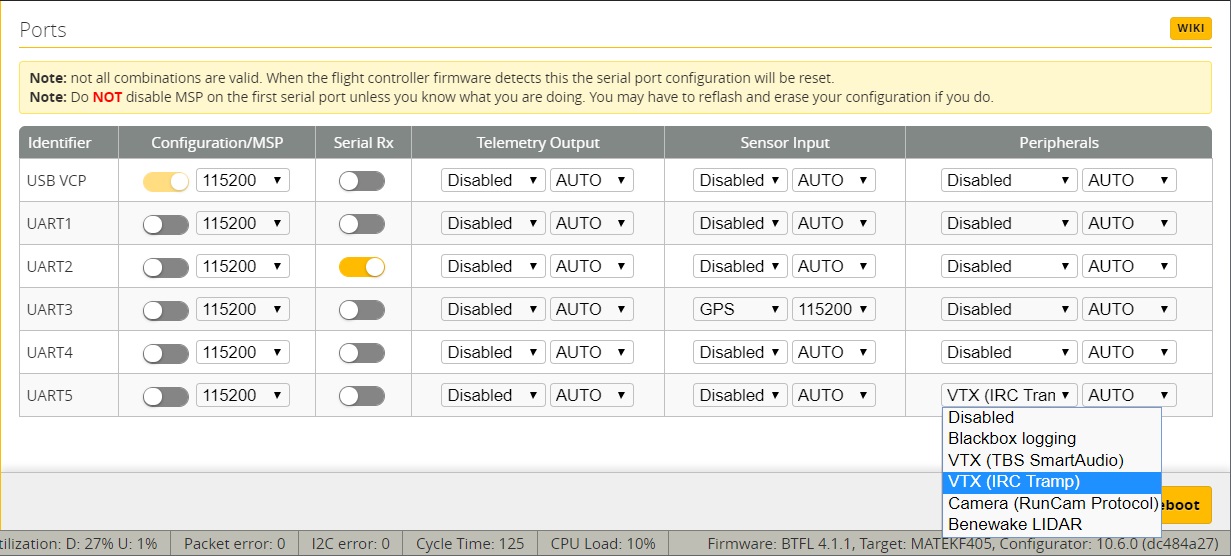Open UART1 Telemetry Output dropdown
The image size is (1231, 556).
point(493,224)
